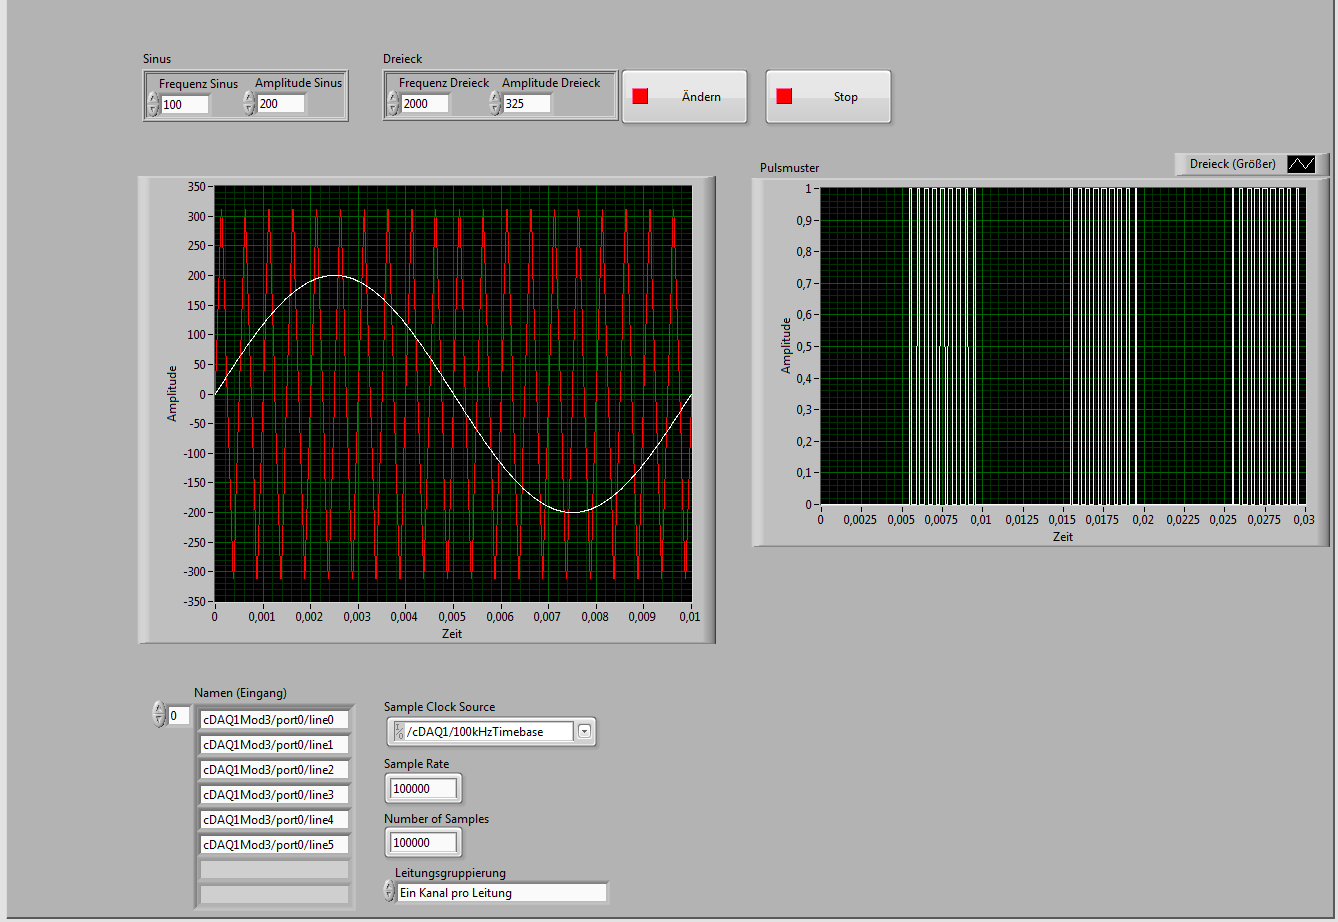Select the Frequenz Dreieck value field
The image size is (1338, 922).
(425, 104)
